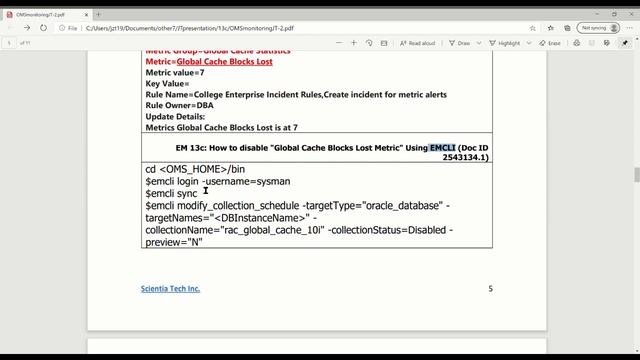Zoom out the PDF

click(339, 43)
